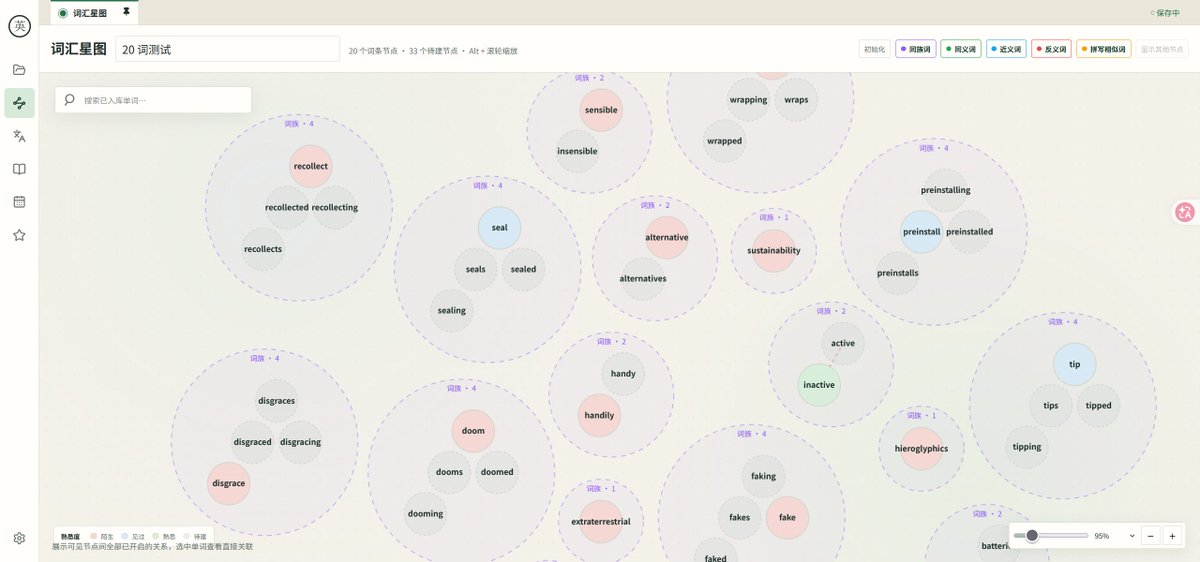The image size is (1200, 562).
Task: Select the 'sealing' word node
Action: coord(451,310)
